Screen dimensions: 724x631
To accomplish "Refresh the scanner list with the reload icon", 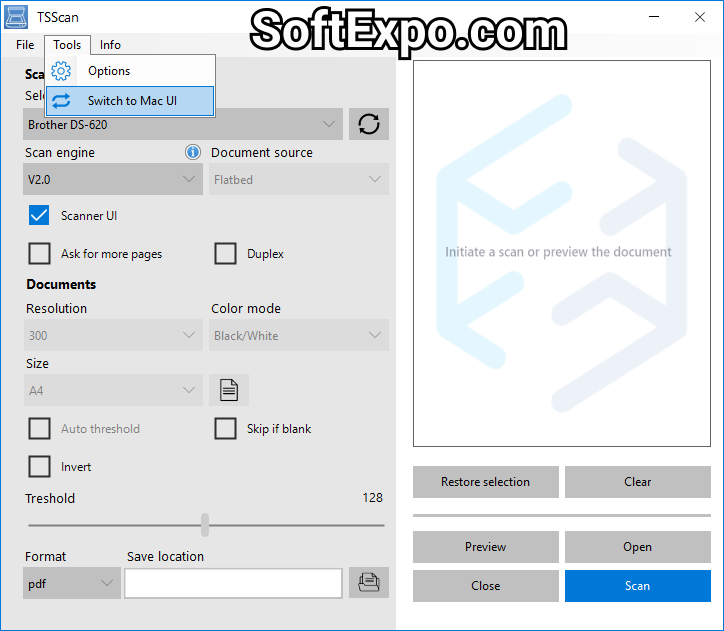I will [x=368, y=124].
